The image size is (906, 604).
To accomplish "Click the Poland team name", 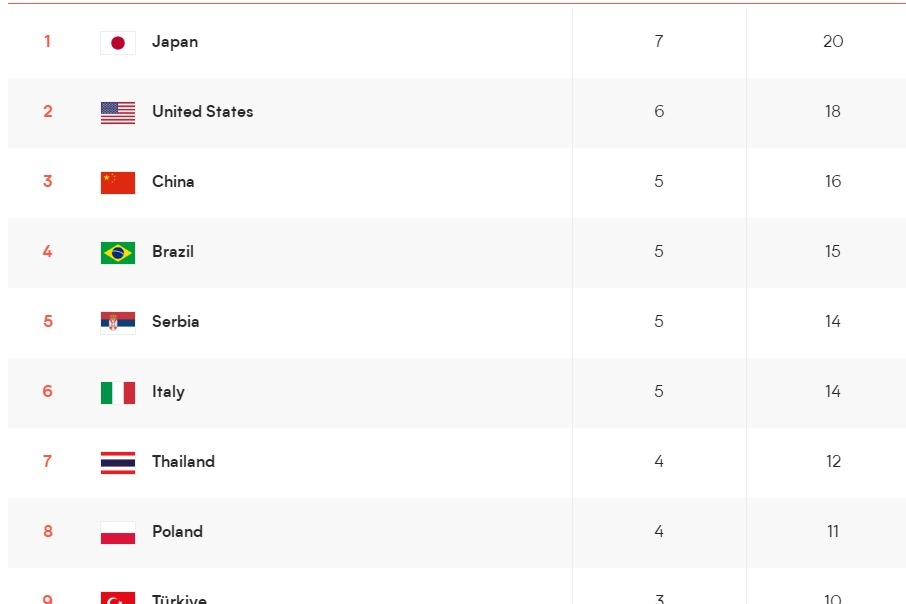I will (x=177, y=531).
